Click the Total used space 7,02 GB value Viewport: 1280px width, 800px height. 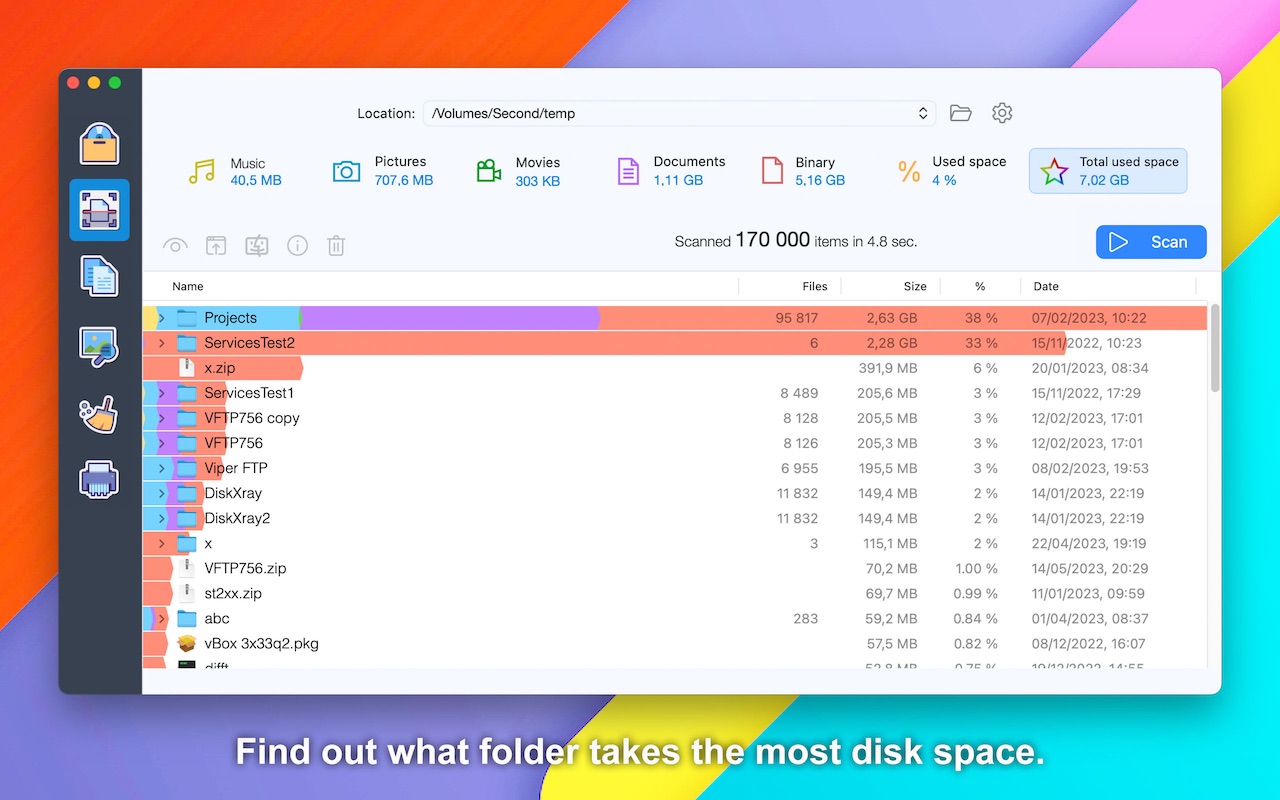[1104, 181]
